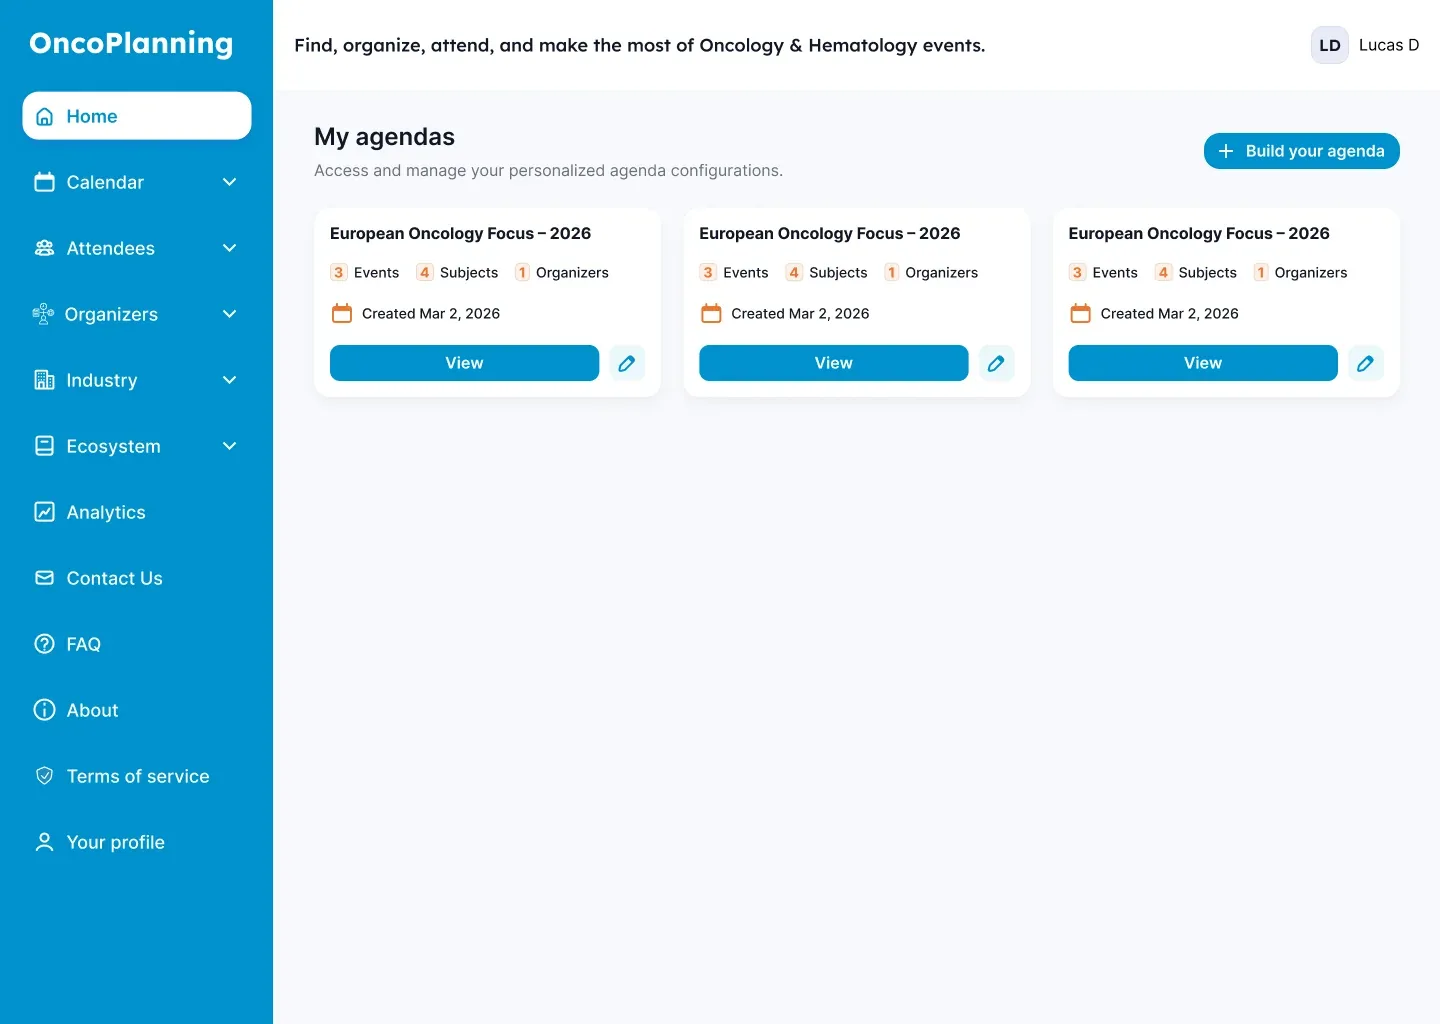Click the LD user avatar
Viewport: 1440px width, 1024px height.
click(x=1330, y=45)
